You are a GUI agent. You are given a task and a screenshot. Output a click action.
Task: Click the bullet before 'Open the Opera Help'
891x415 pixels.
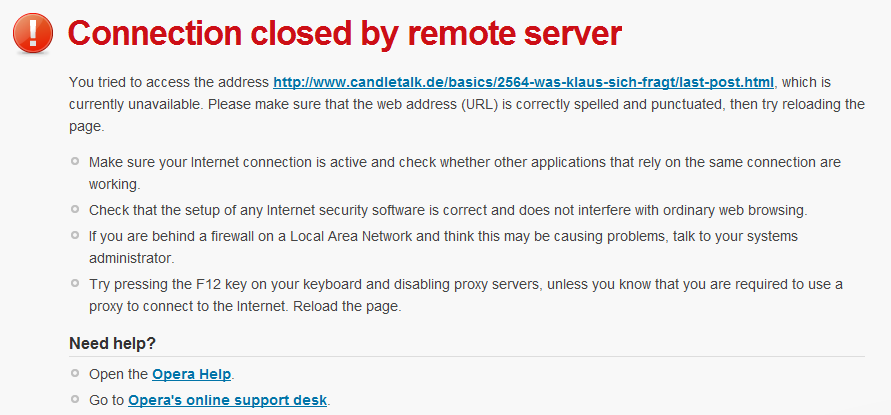coord(75,374)
